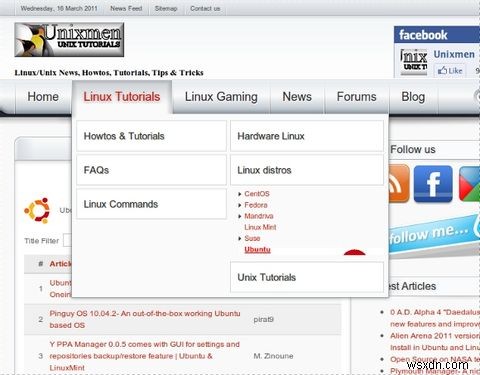The image size is (480, 375).
Task: Open the Blog menu tab
Action: coord(413,97)
